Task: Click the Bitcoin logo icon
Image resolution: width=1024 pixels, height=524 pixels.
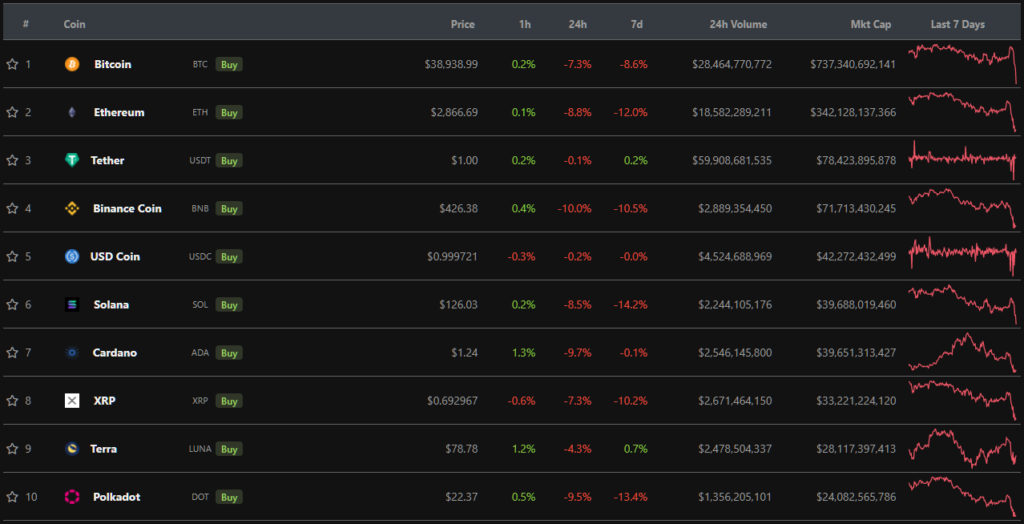Action: click(x=72, y=64)
